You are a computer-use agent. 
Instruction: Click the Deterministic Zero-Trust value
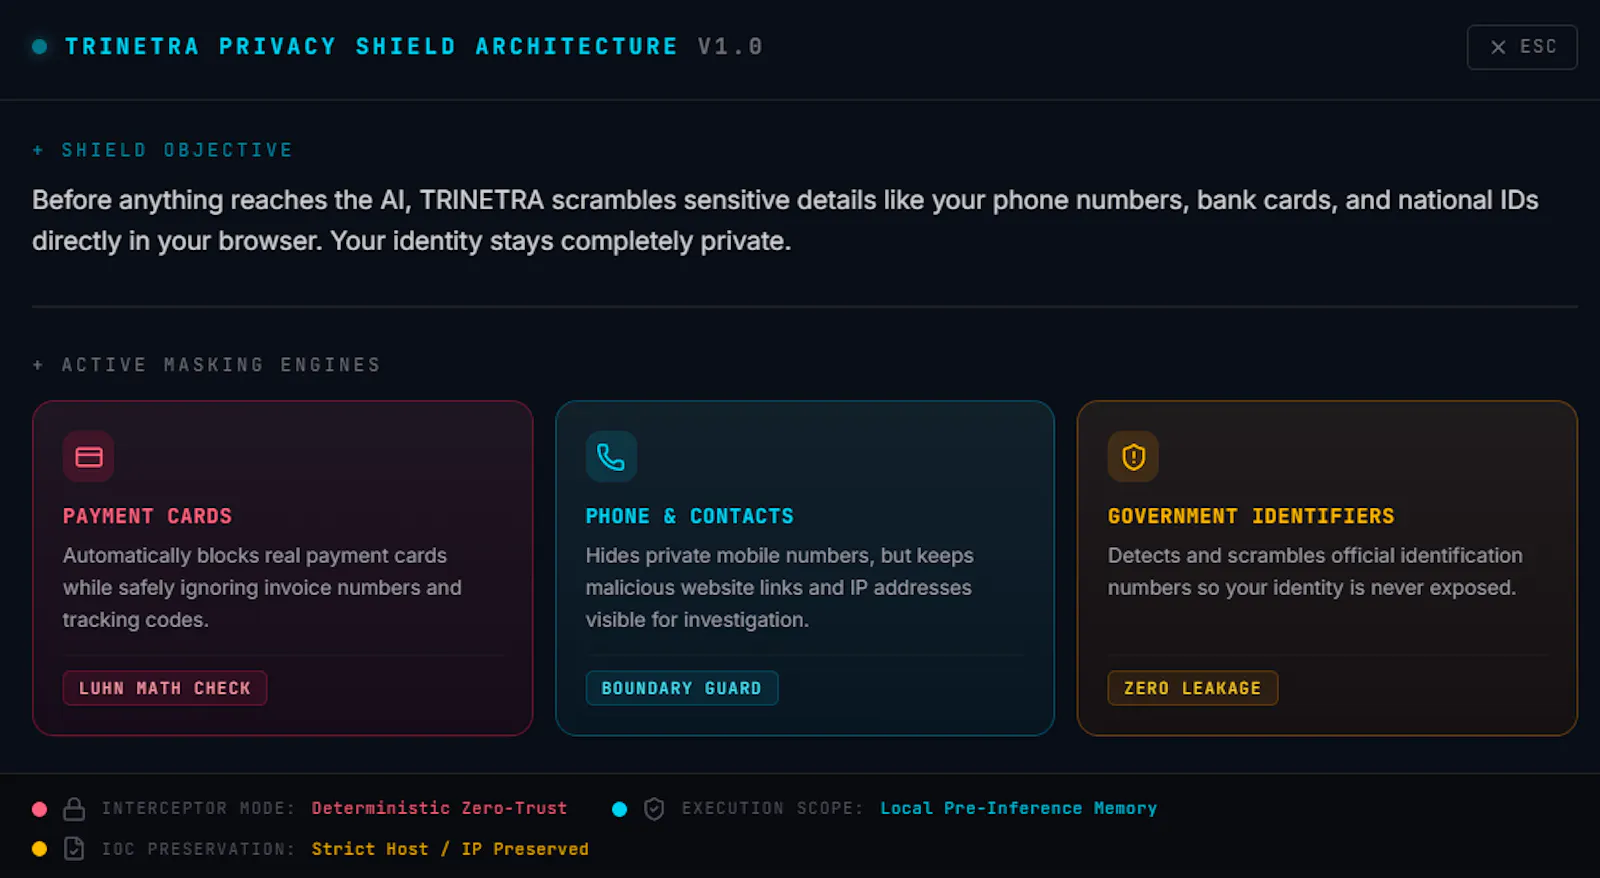click(439, 808)
